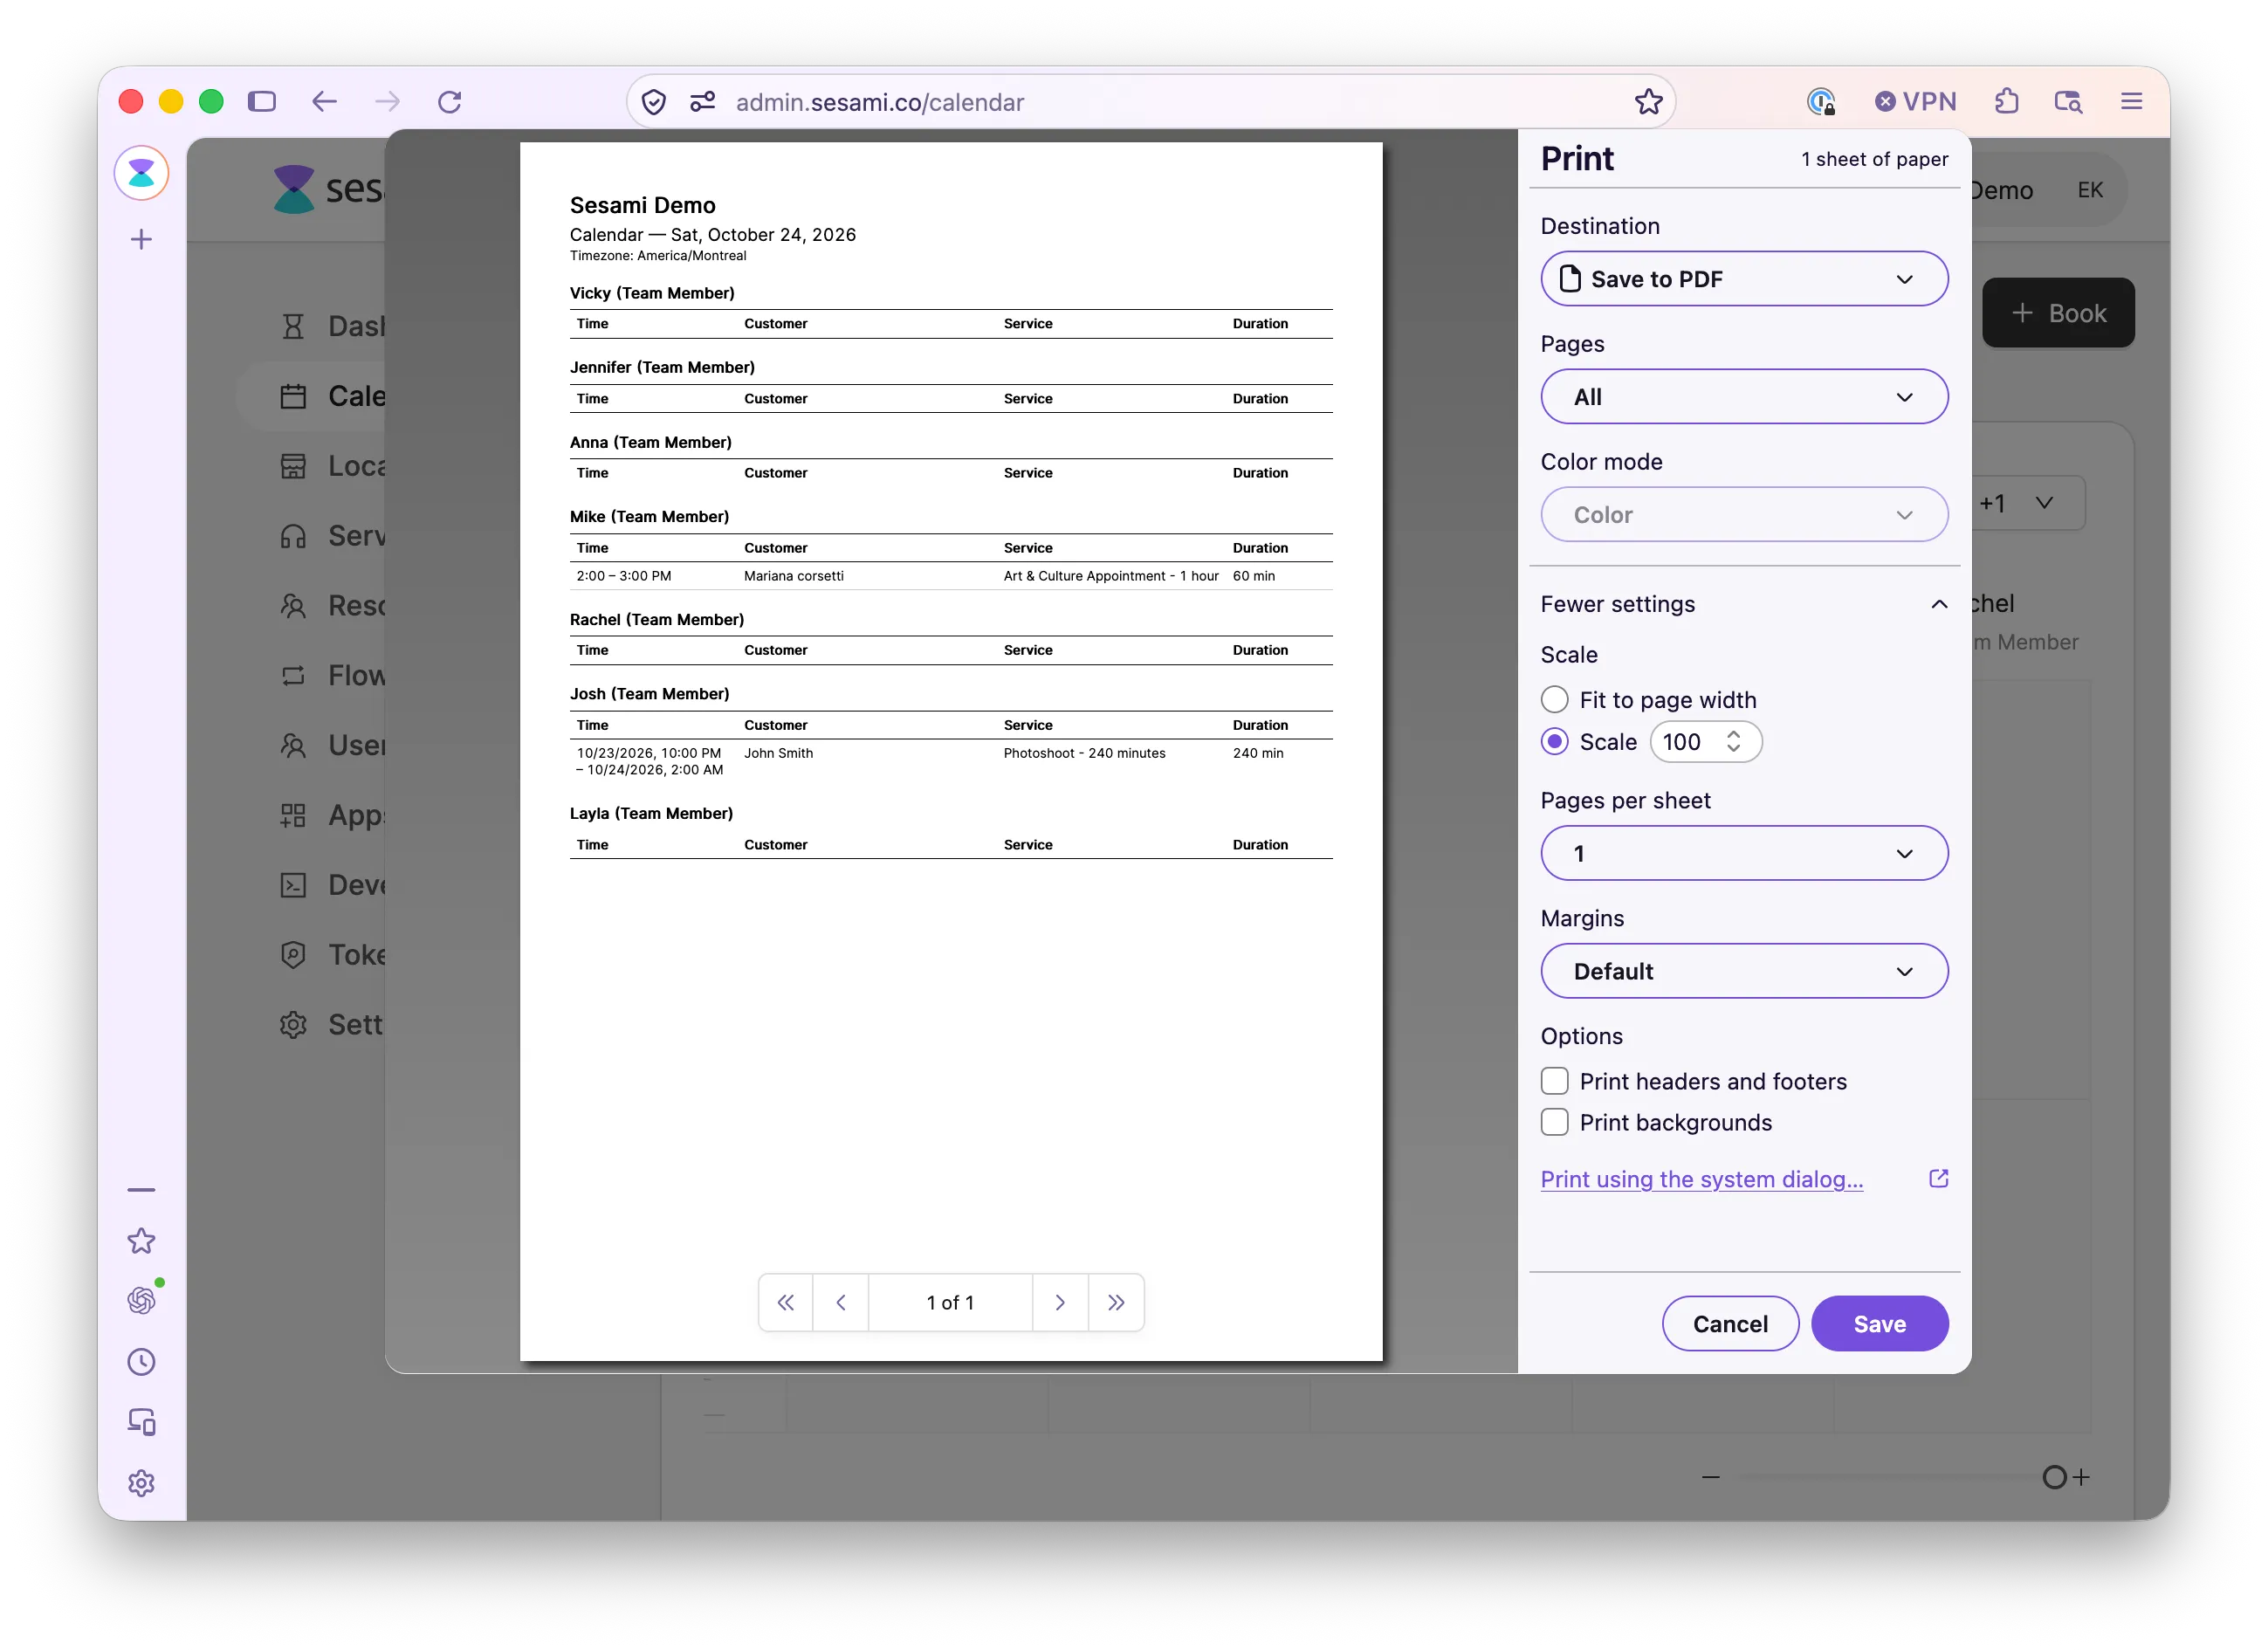
Task: Click the Book button behind the dialog
Action: 2058,313
